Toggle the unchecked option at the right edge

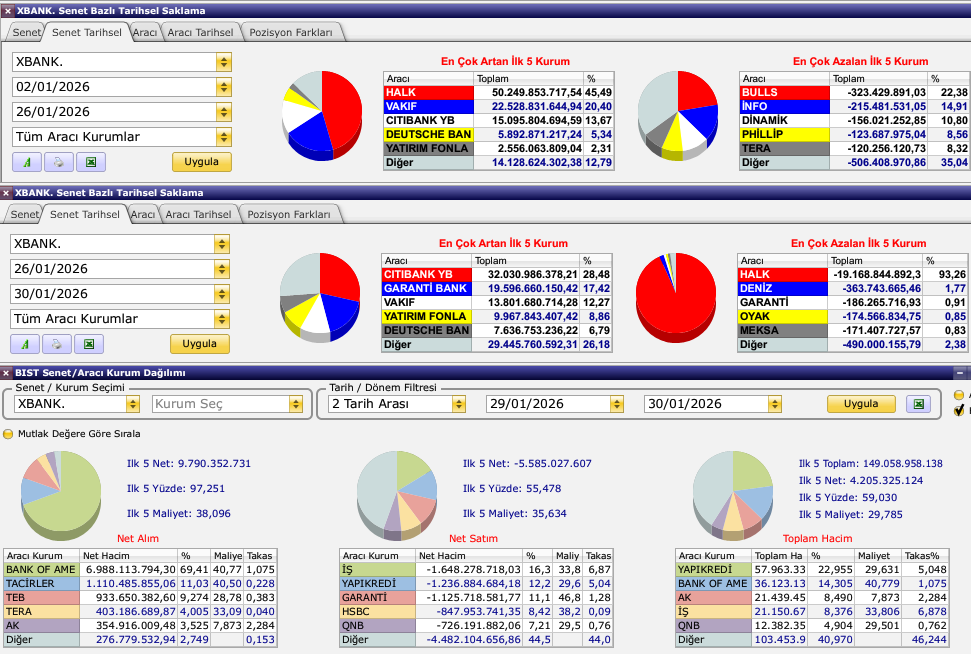pos(960,395)
